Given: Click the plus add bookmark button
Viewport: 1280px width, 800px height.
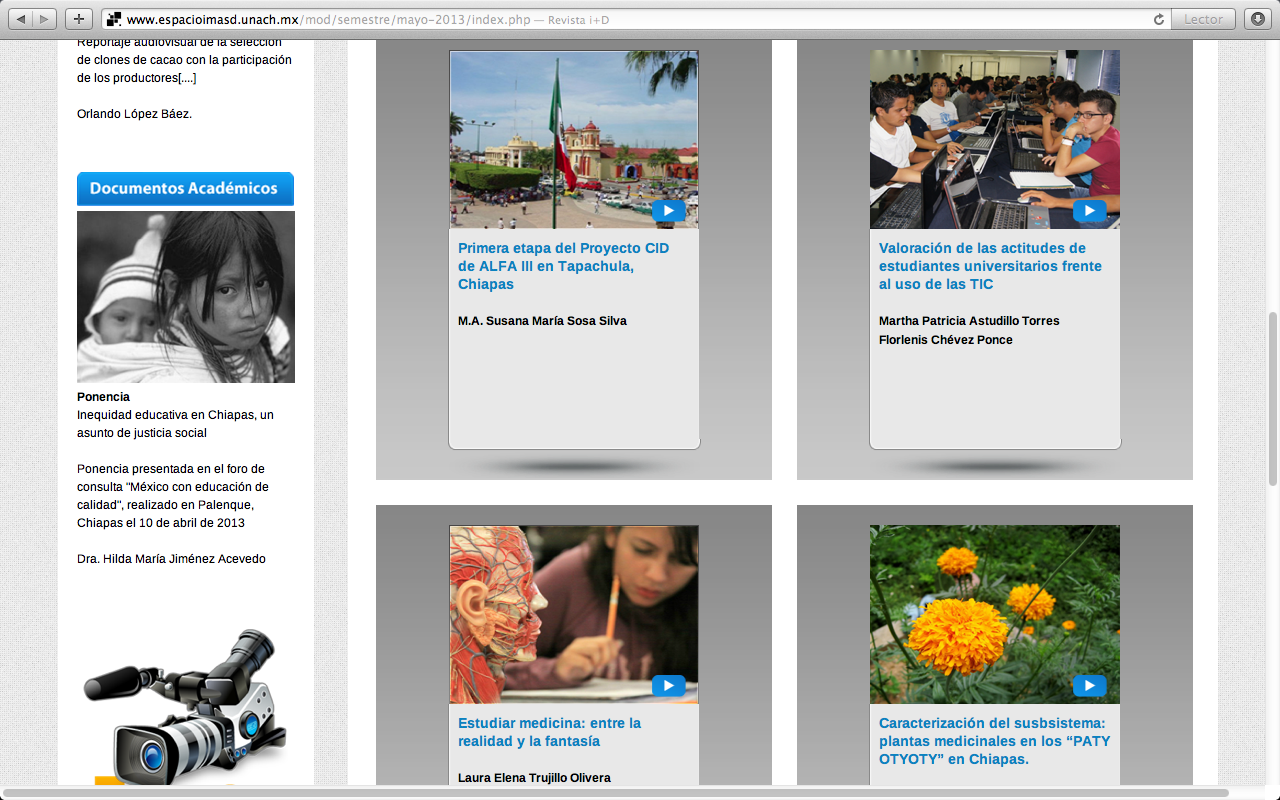Looking at the screenshot, I should point(79,19).
